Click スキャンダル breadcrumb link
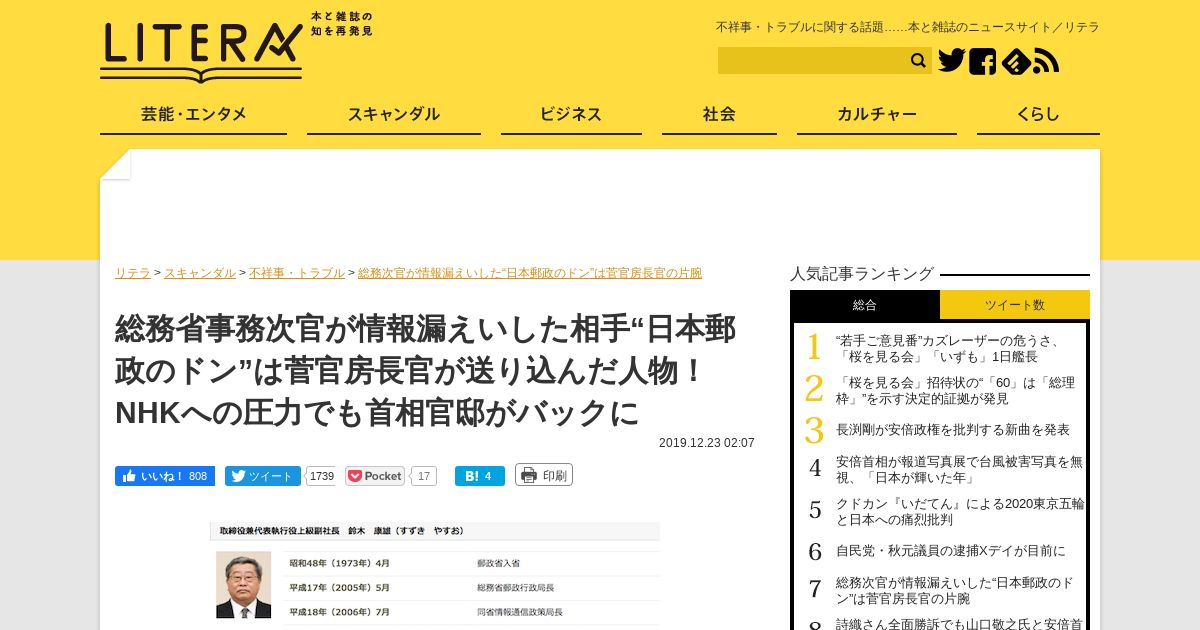1200x630 pixels. [x=200, y=273]
